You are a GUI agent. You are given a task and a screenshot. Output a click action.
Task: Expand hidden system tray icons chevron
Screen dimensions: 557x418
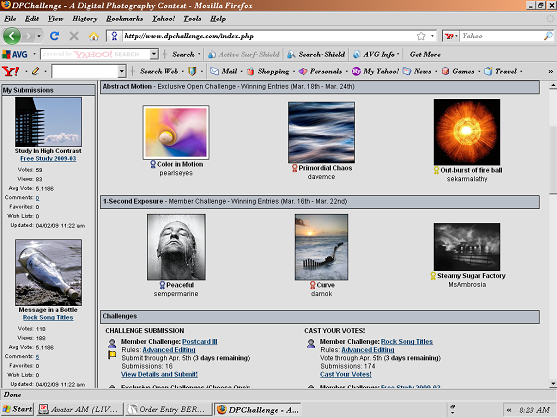coord(509,410)
